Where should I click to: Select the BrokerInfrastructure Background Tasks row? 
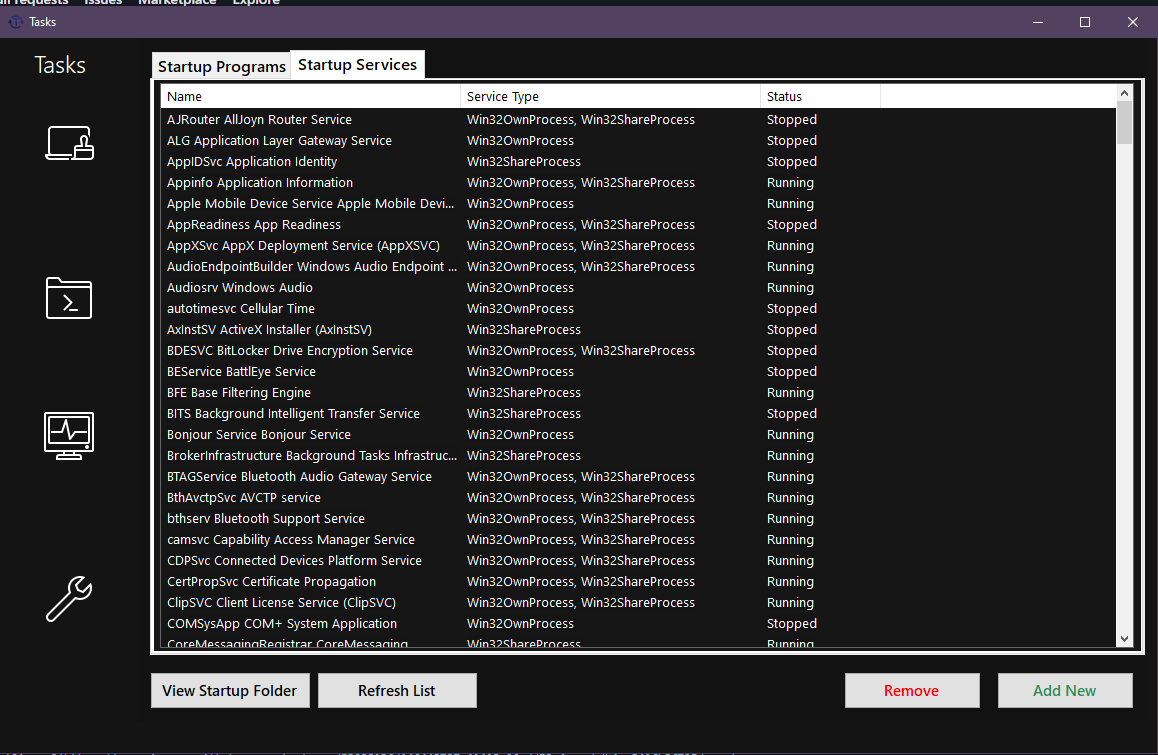point(638,456)
